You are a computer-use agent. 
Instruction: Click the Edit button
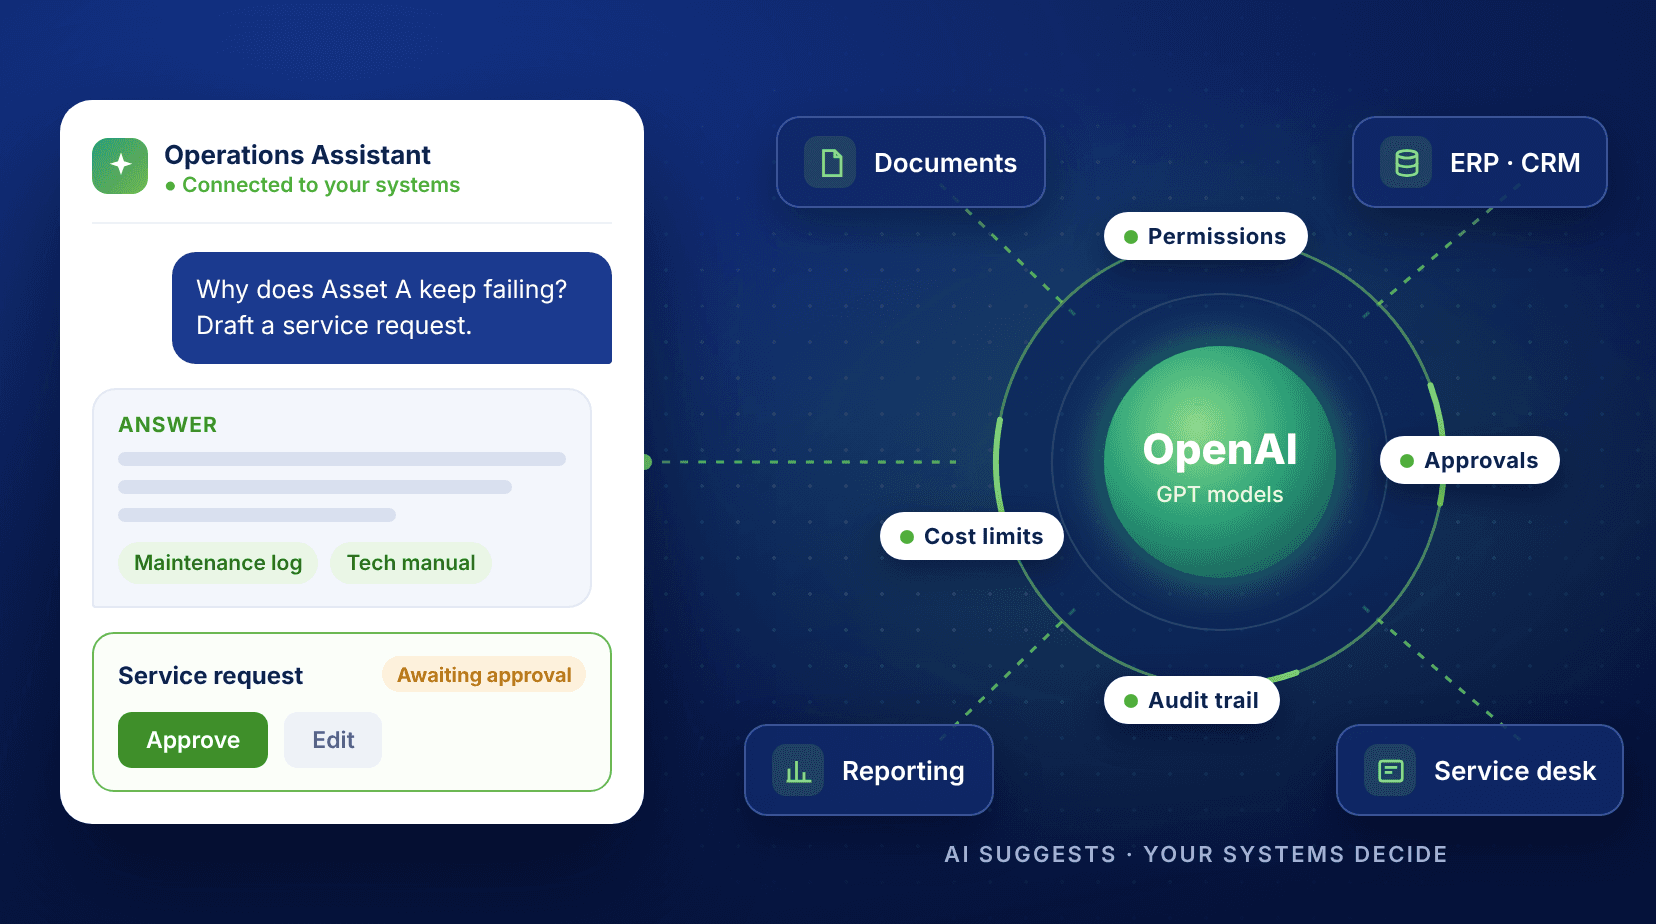tap(333, 740)
